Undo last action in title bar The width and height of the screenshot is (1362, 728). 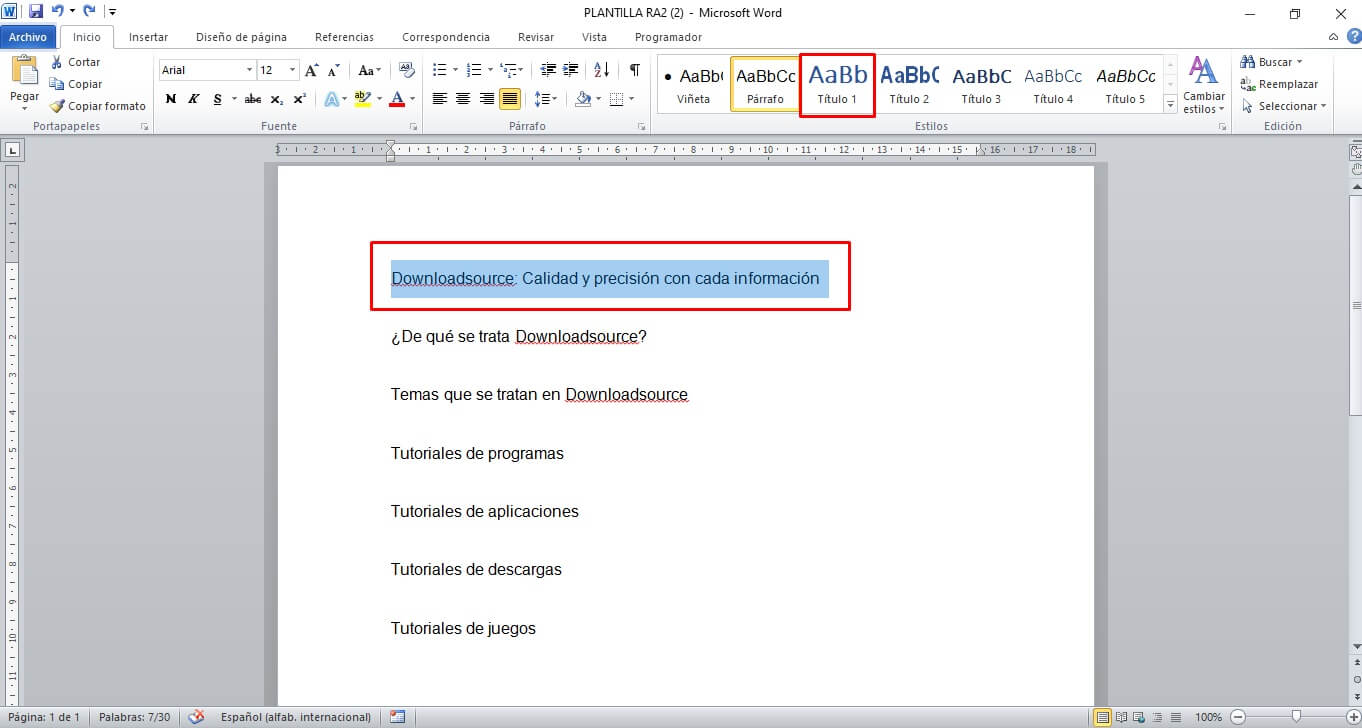point(58,12)
